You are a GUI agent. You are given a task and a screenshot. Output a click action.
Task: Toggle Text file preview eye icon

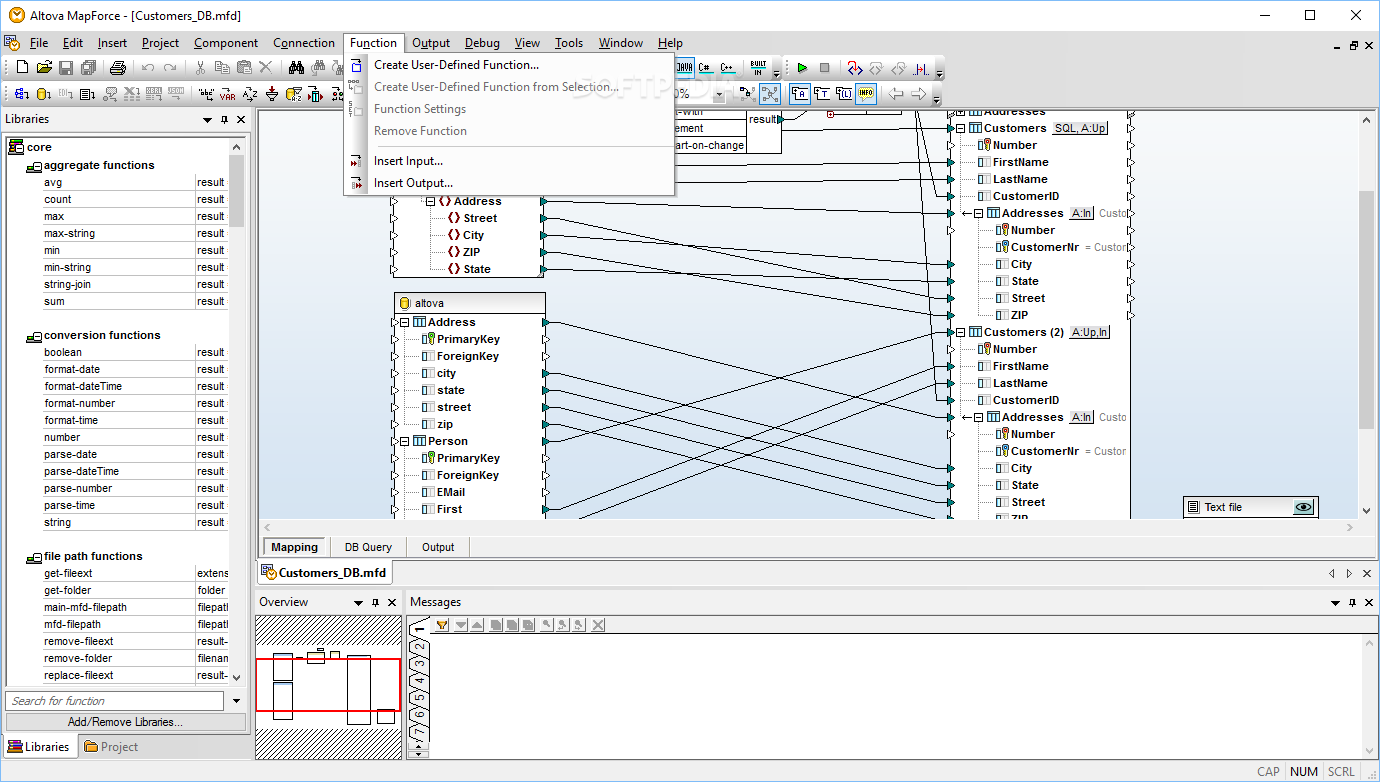coord(1303,507)
